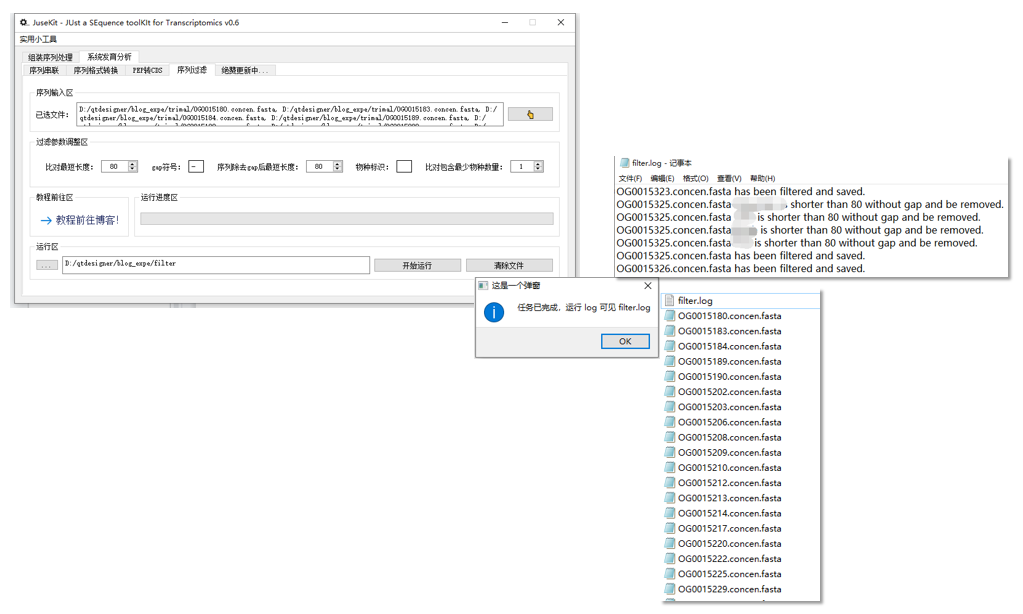Switch to the 序列格式转换 tab

click(x=95, y=70)
